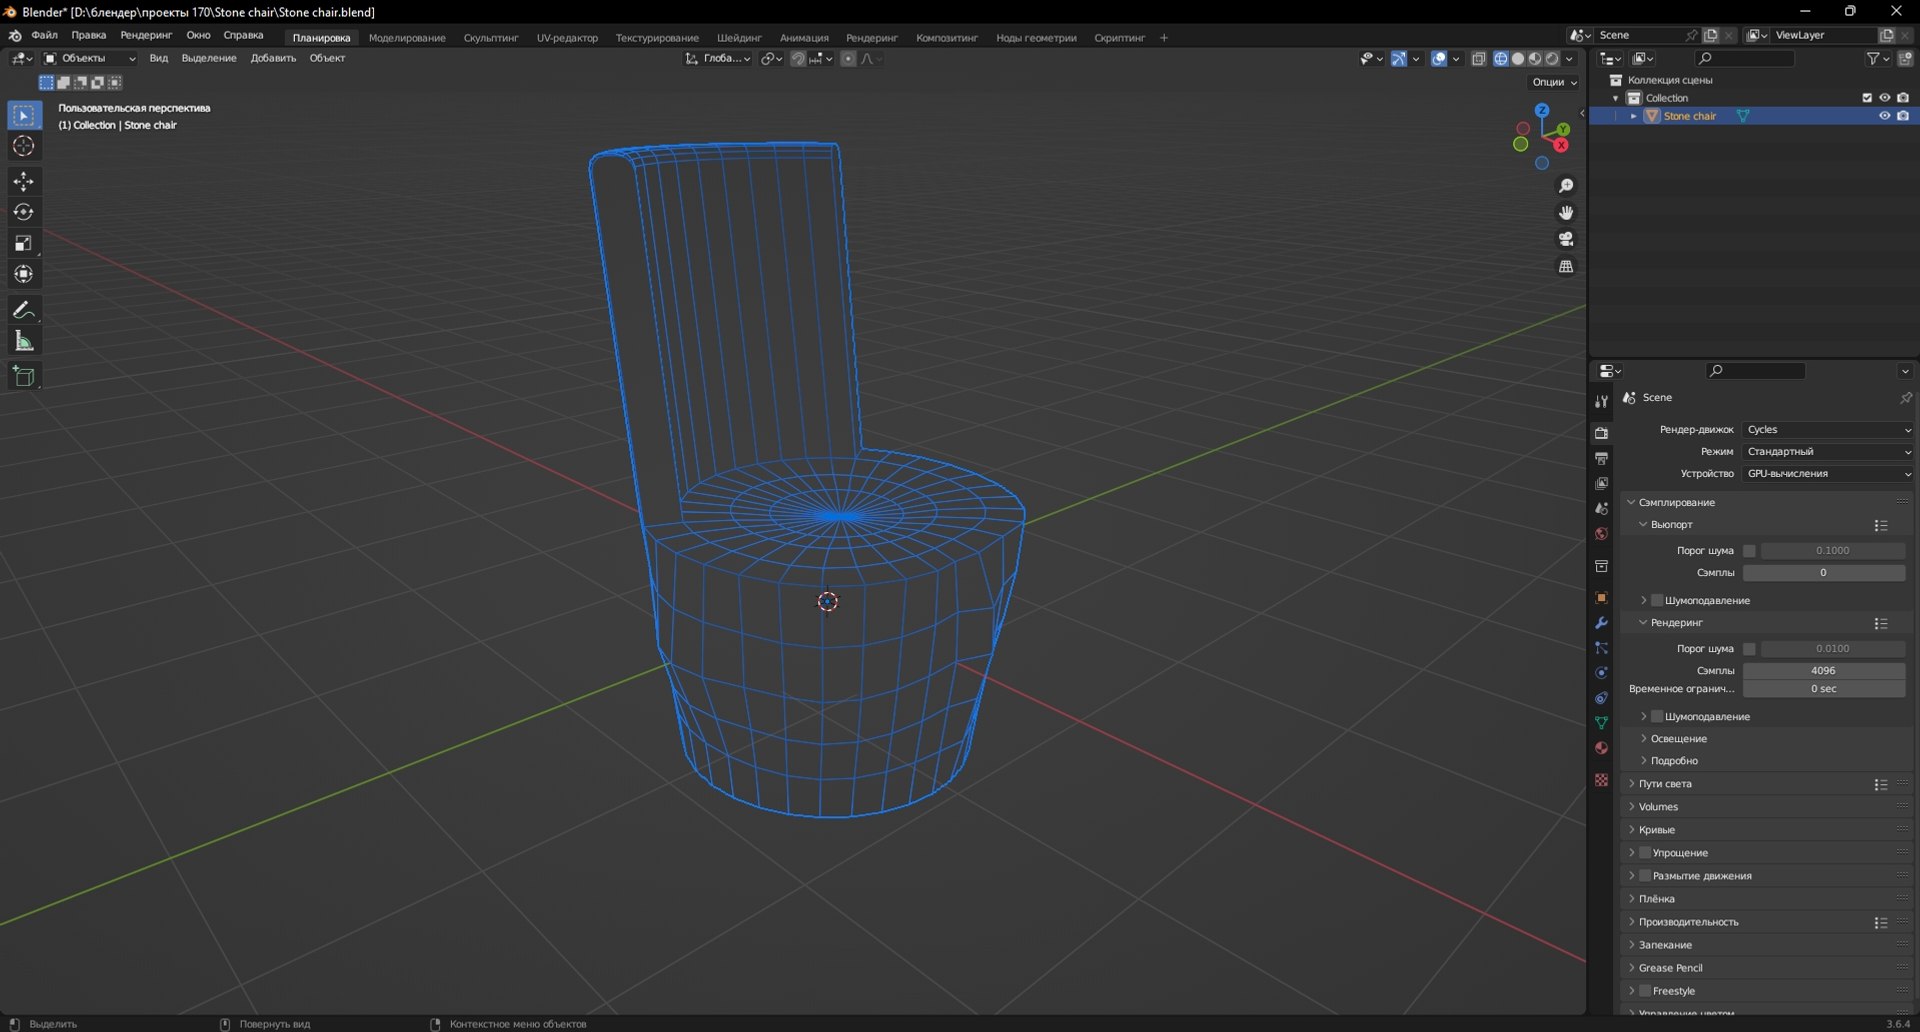Switch perspective/orthographic grid icon

click(1566, 266)
